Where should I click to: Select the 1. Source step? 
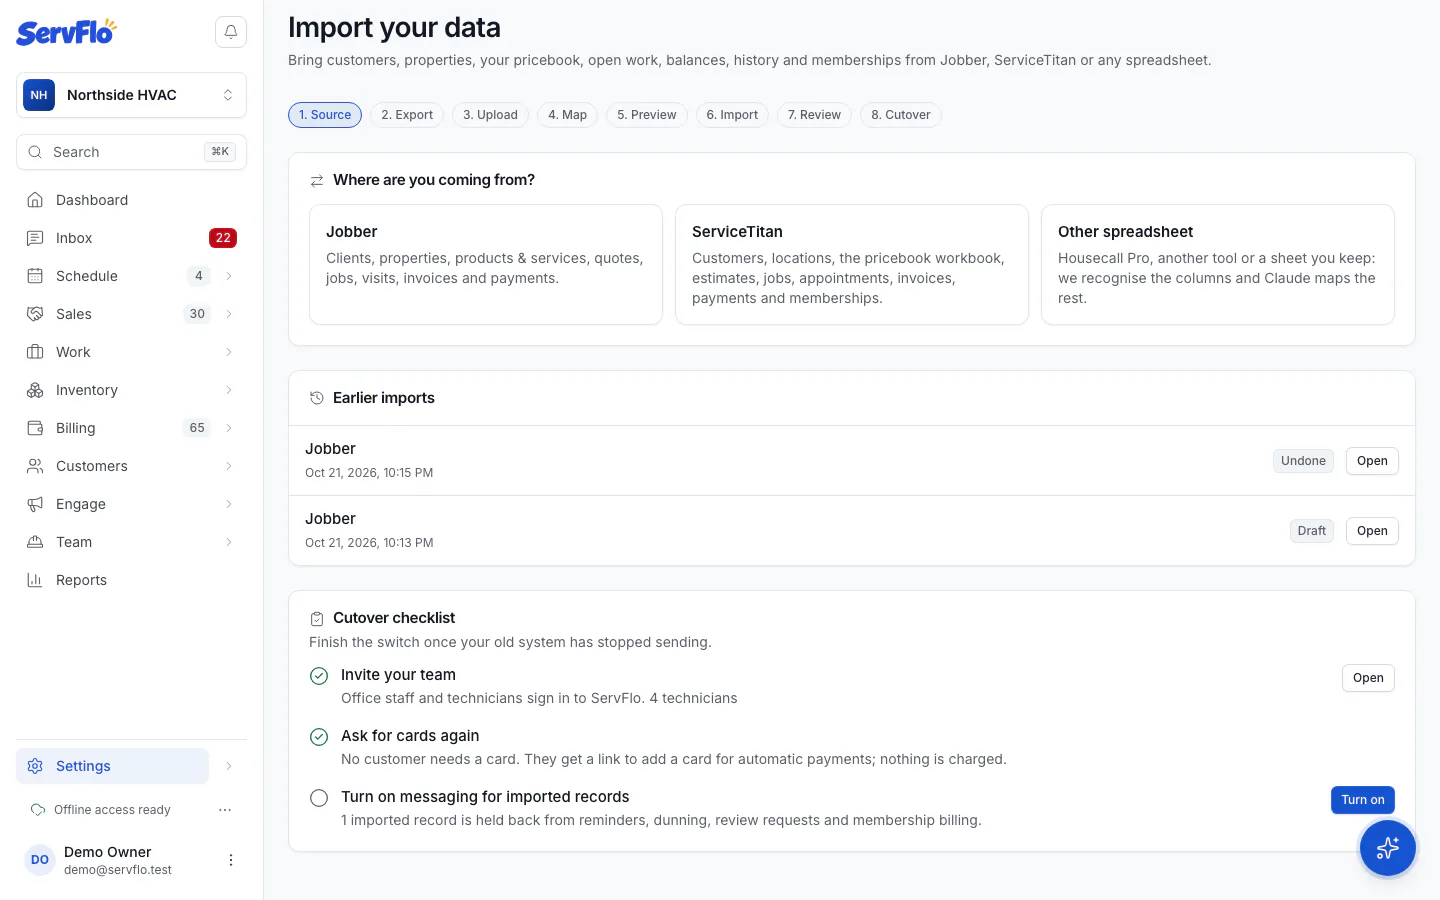click(x=325, y=115)
